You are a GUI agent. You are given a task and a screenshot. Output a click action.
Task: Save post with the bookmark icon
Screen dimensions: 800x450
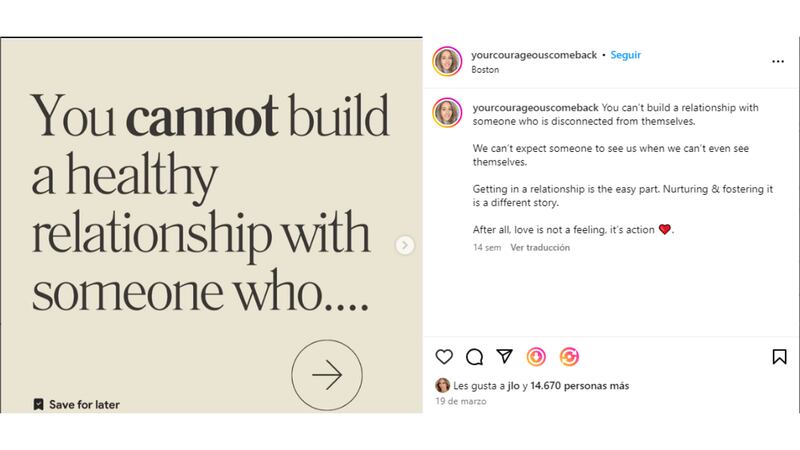click(x=779, y=356)
